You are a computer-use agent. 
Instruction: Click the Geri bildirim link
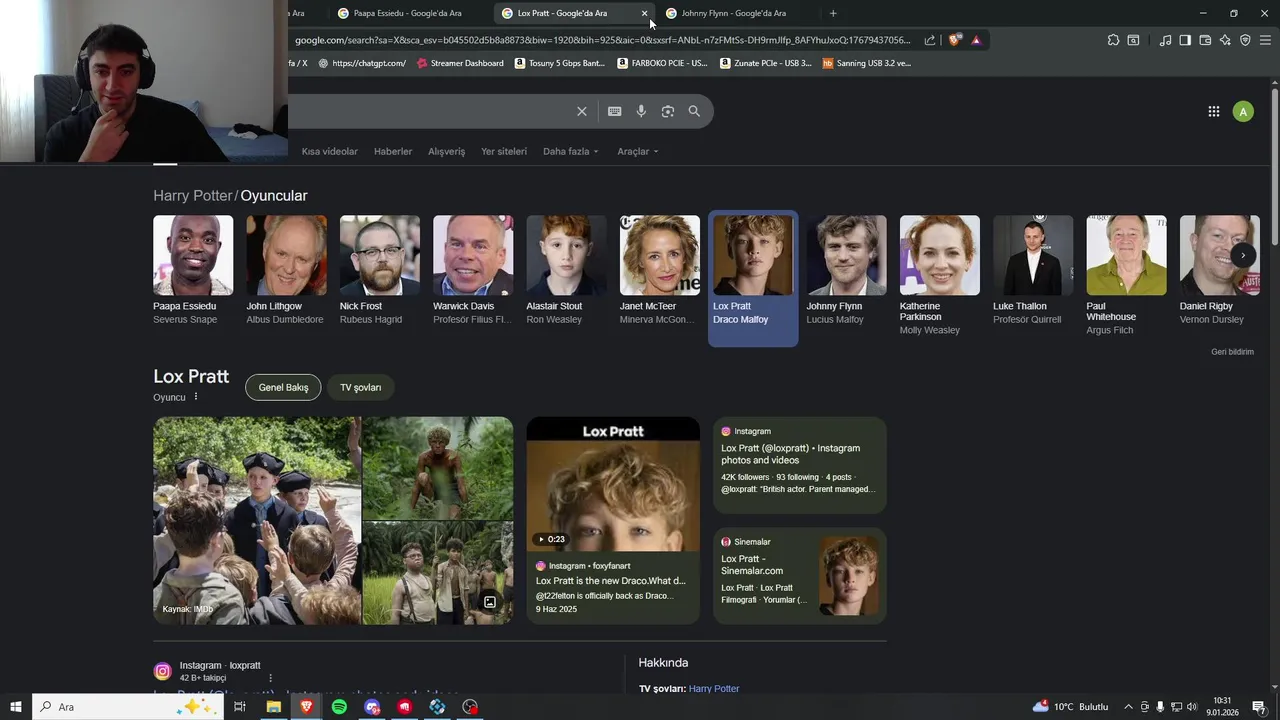click(x=1232, y=352)
